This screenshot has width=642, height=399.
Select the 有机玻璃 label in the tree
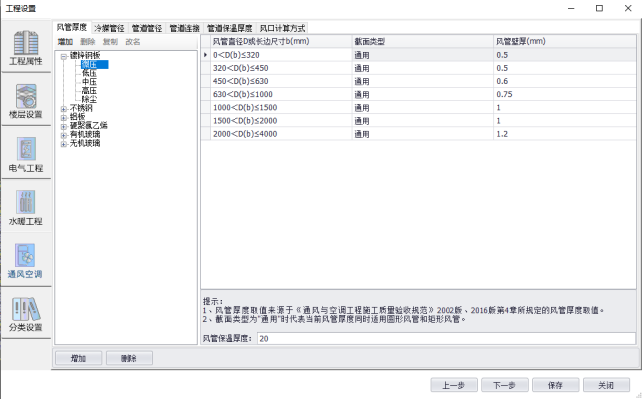tap(85, 134)
